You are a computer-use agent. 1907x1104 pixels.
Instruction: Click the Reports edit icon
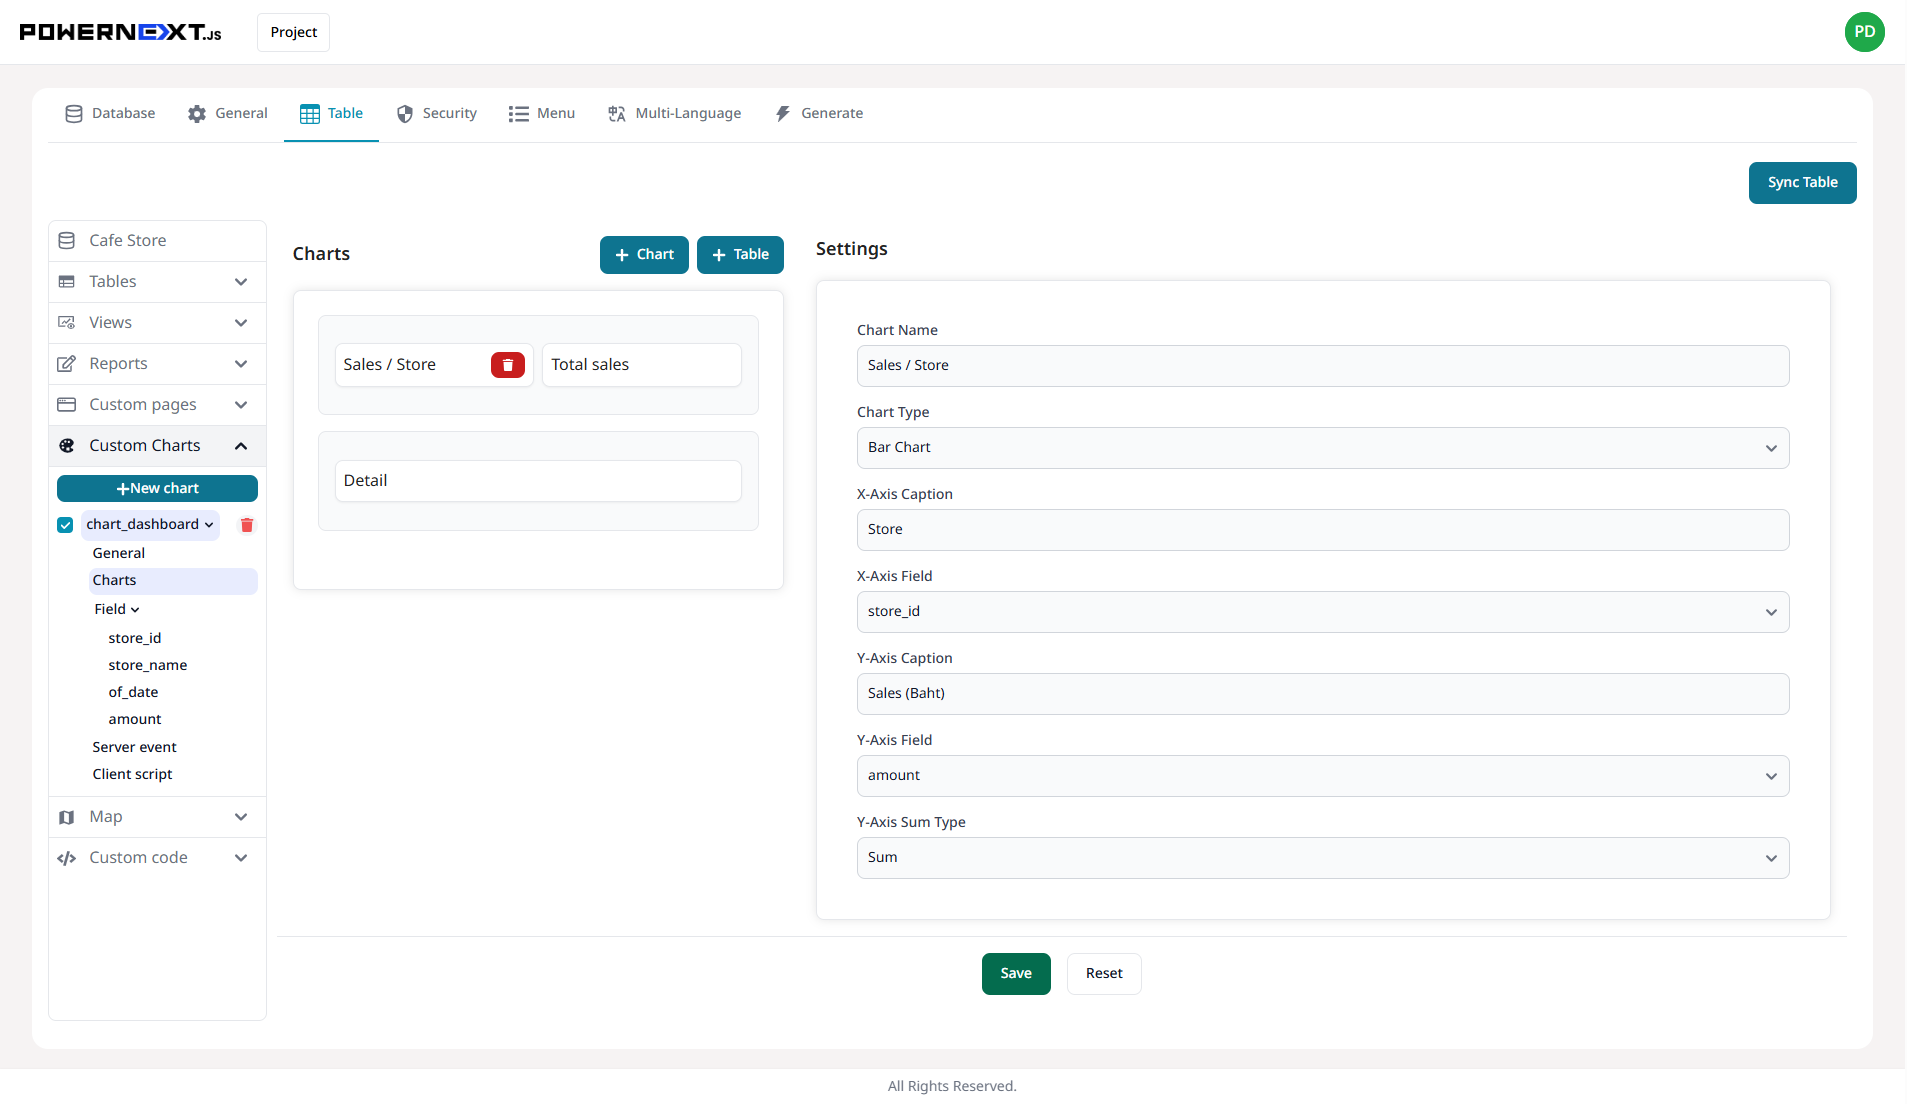(x=67, y=364)
